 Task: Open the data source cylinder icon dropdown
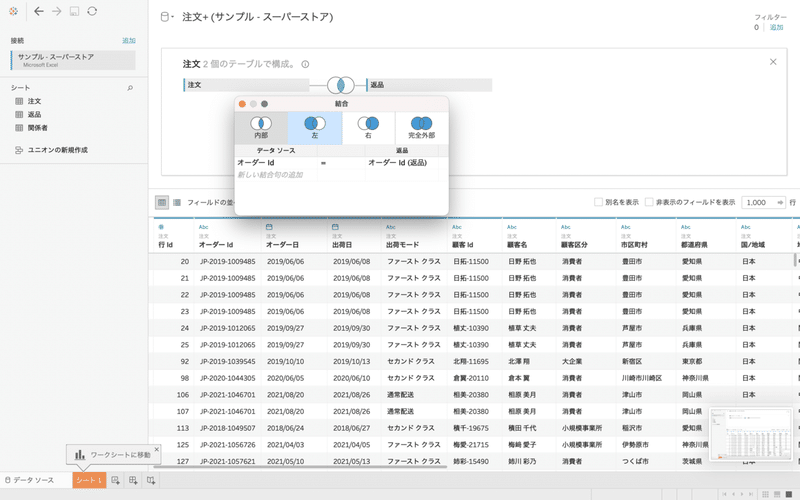point(166,17)
